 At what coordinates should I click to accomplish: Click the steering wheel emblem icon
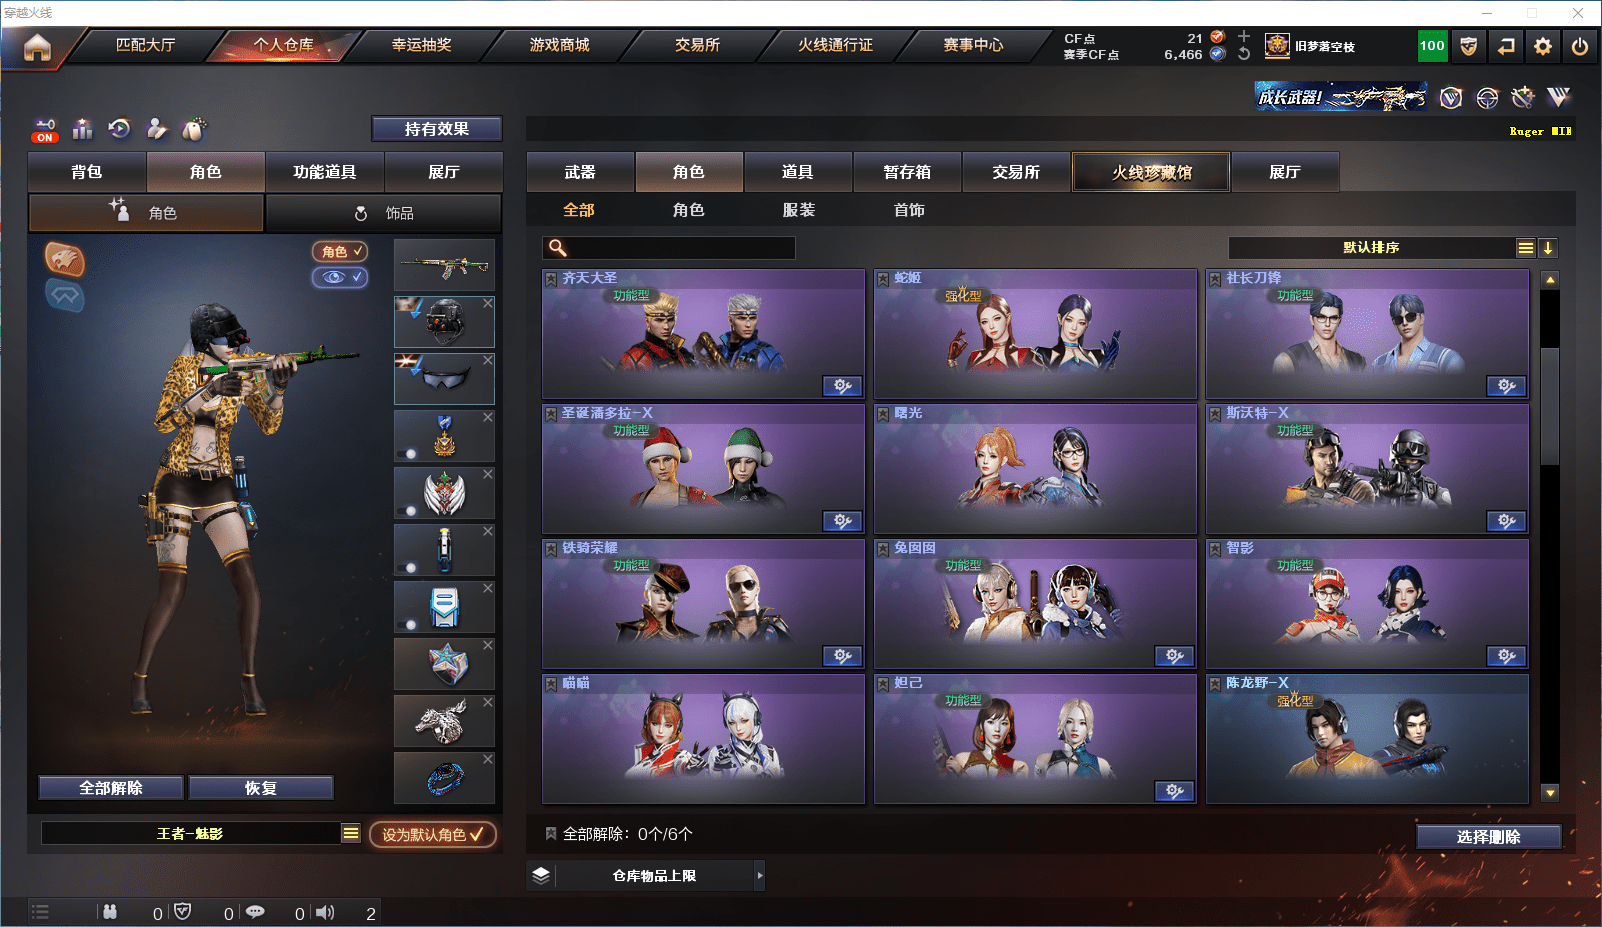[1487, 97]
